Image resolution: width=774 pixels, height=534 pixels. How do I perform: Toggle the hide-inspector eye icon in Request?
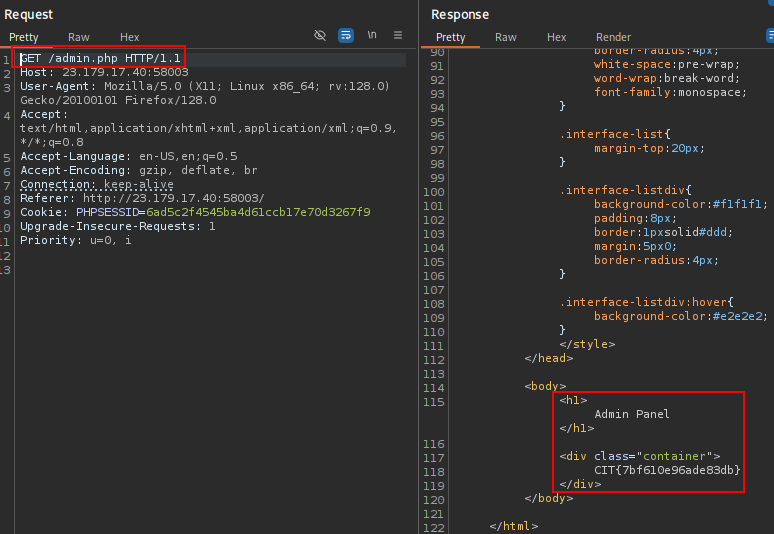[x=320, y=35]
